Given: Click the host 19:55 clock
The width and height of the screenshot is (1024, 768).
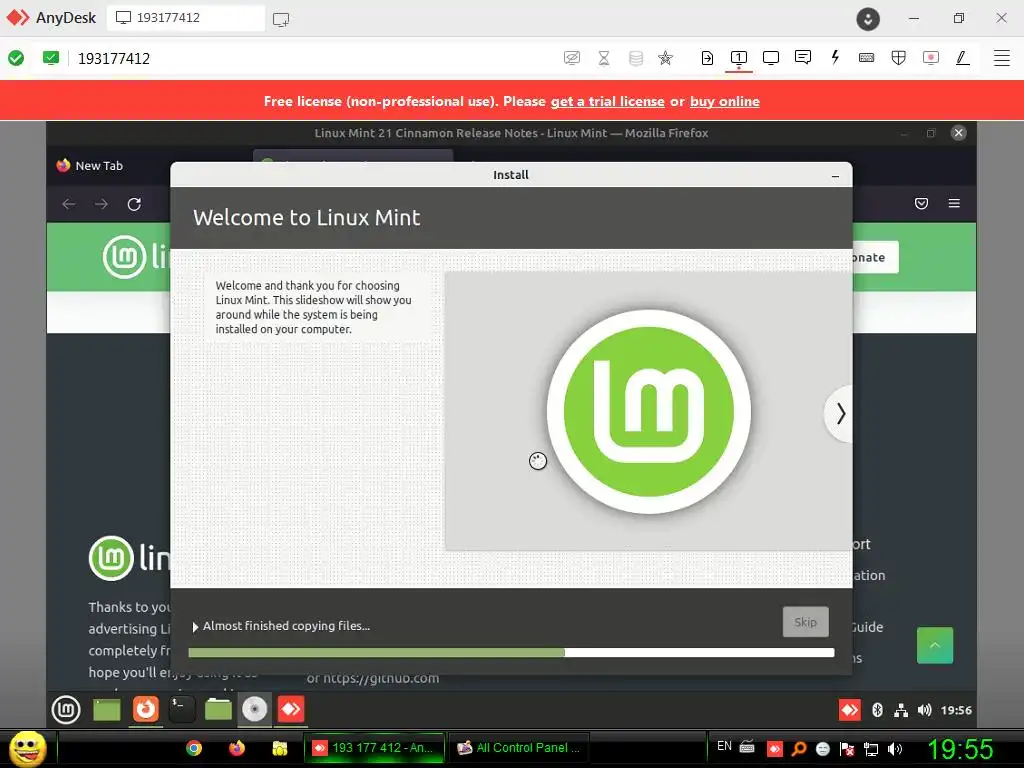Looking at the screenshot, I should (960, 749).
